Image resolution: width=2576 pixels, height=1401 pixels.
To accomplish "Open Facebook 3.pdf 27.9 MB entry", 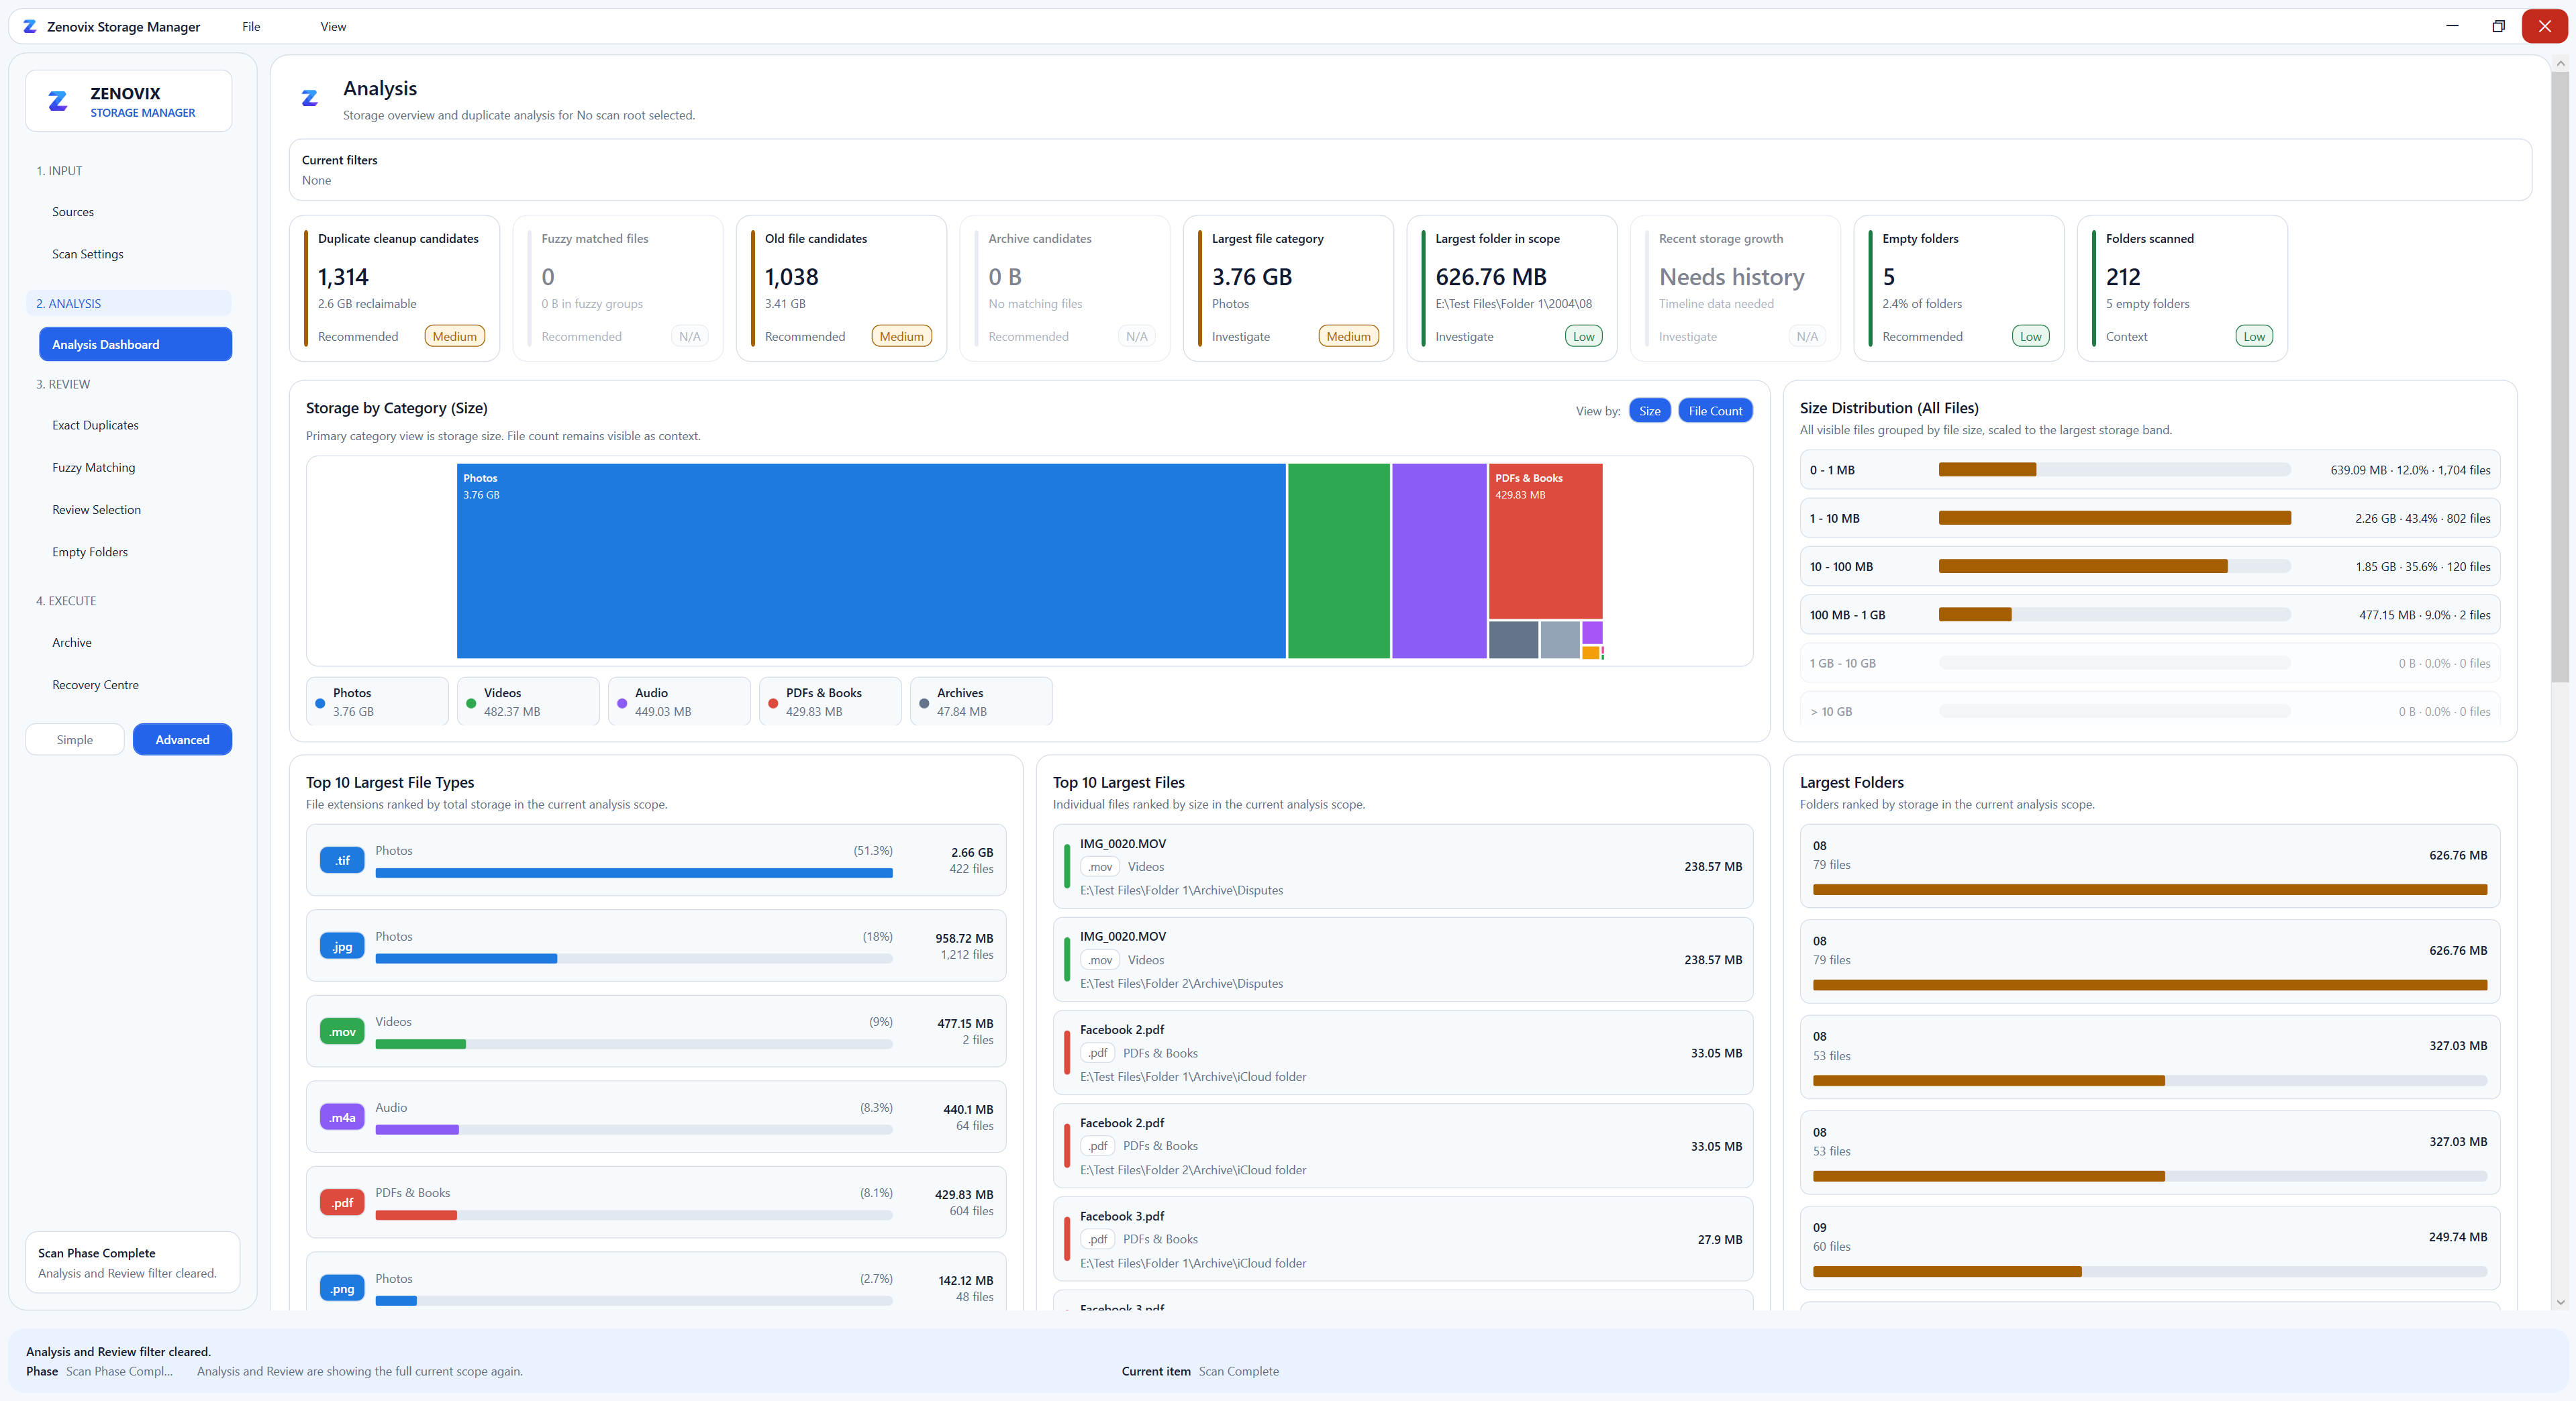I will (x=1402, y=1239).
